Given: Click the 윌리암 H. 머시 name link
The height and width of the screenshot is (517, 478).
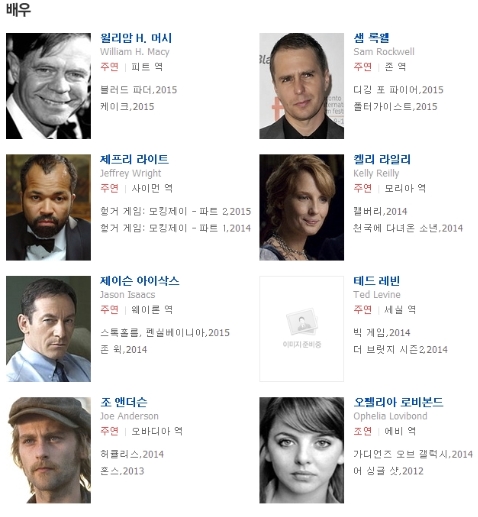Looking at the screenshot, I should 136,38.
